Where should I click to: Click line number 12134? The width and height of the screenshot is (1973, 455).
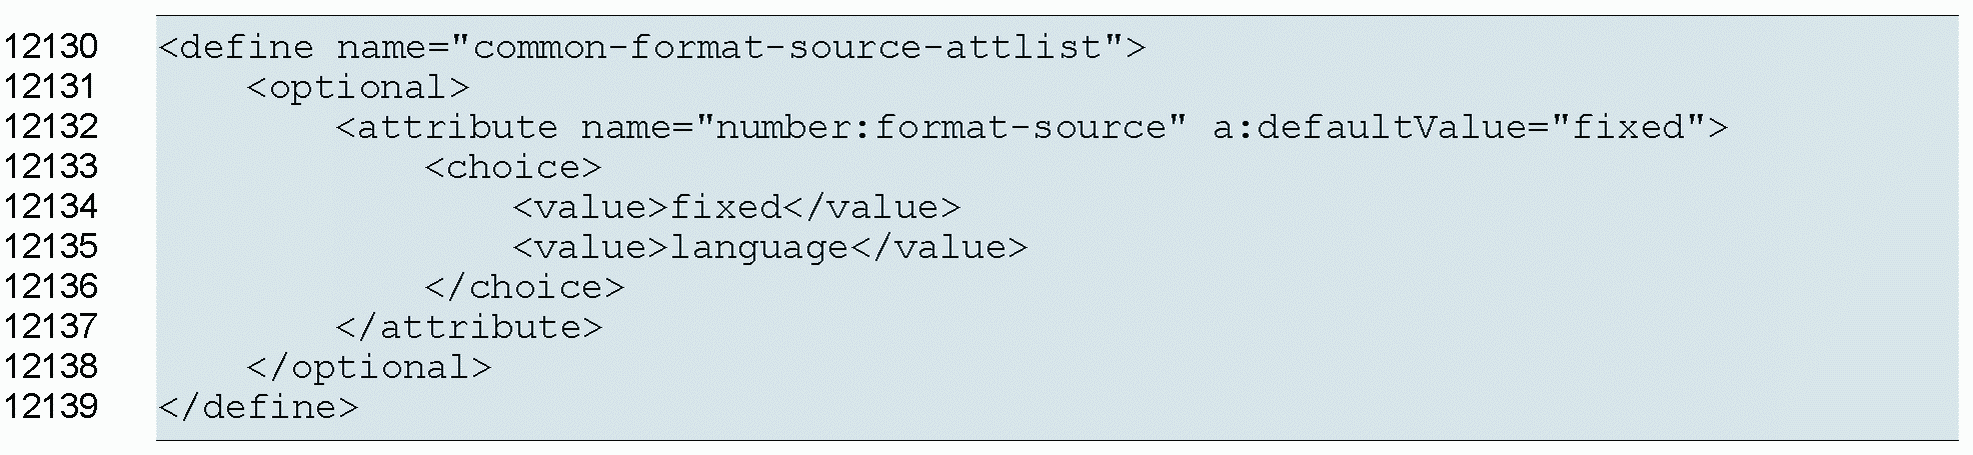[x=50, y=207]
